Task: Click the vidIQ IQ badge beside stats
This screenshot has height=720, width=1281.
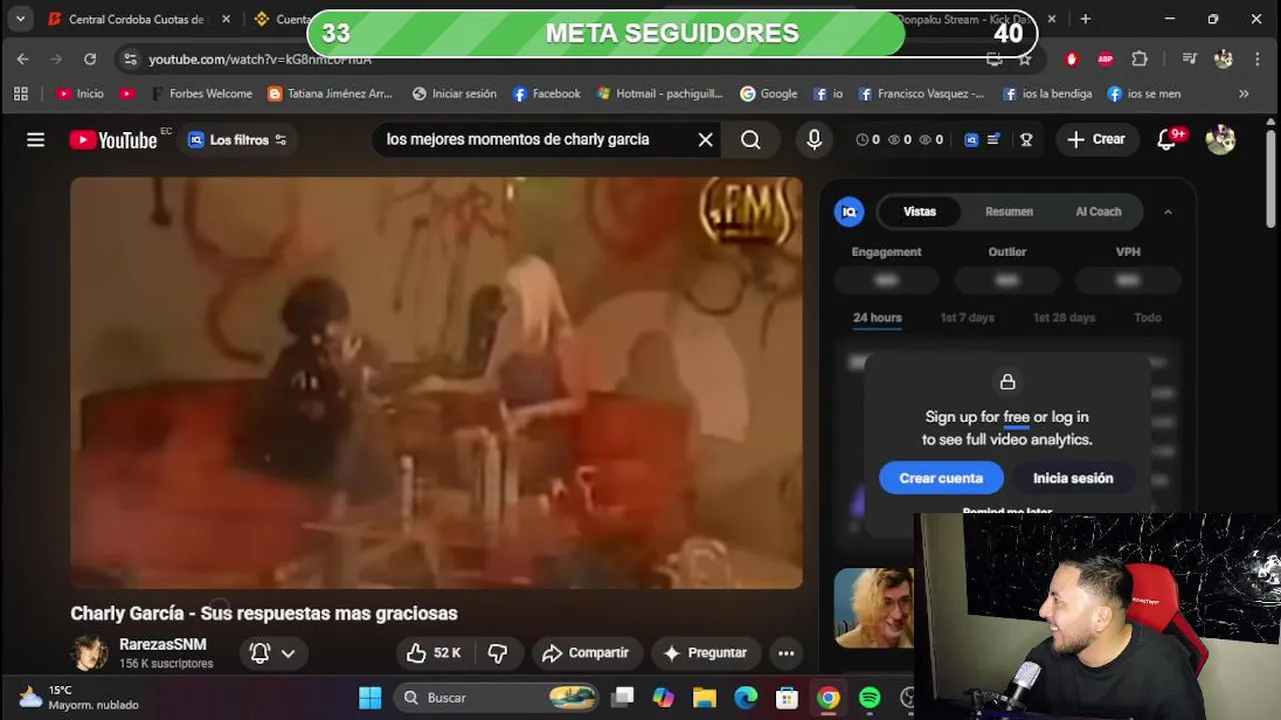Action: [x=971, y=140]
